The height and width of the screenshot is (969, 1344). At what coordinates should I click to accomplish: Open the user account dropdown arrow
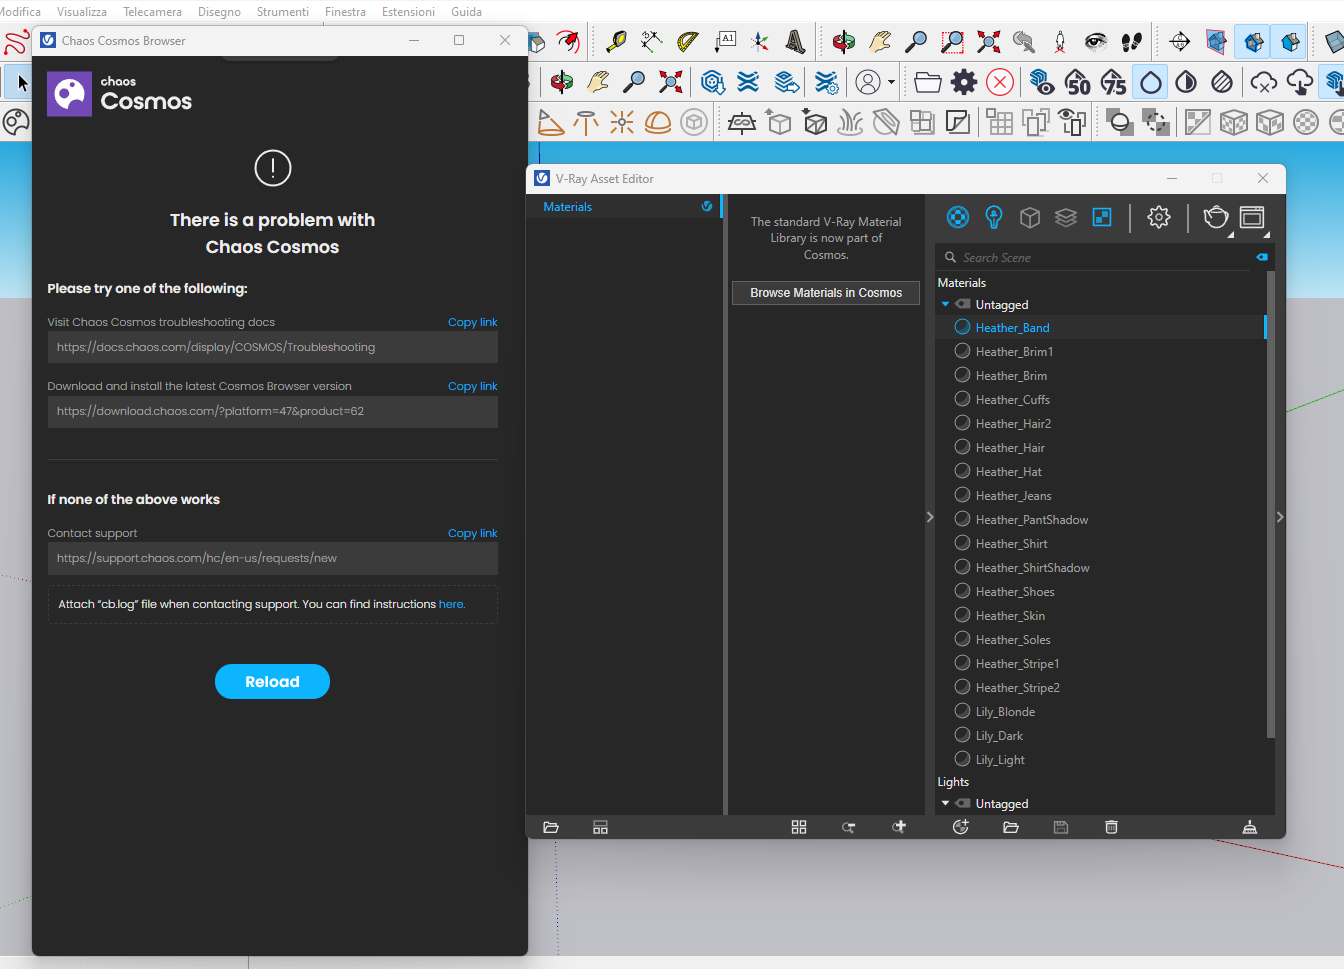(x=891, y=82)
